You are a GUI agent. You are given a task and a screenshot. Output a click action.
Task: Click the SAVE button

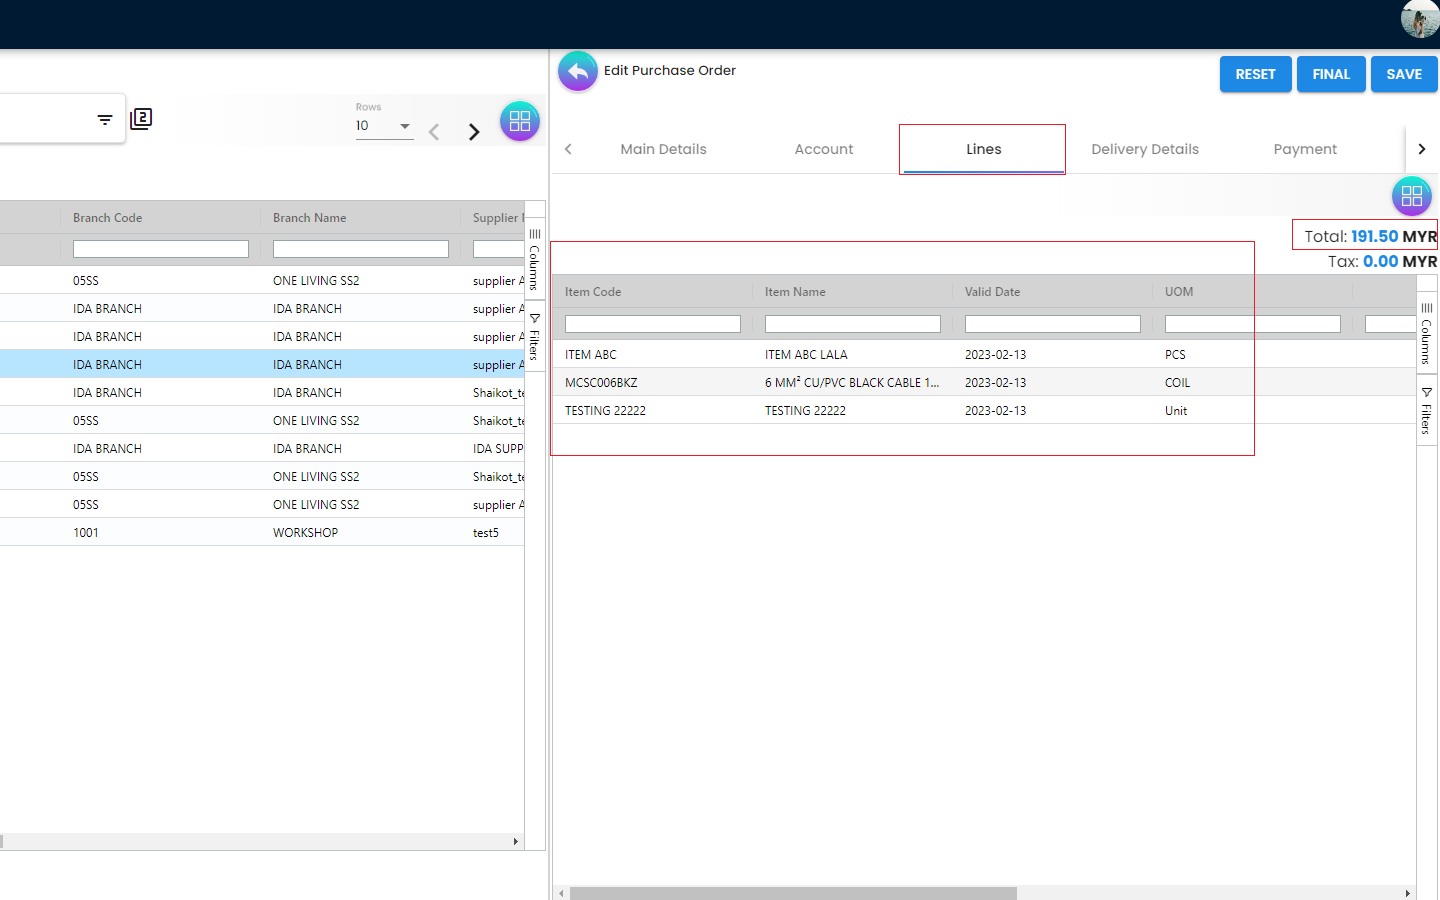pyautogui.click(x=1403, y=74)
